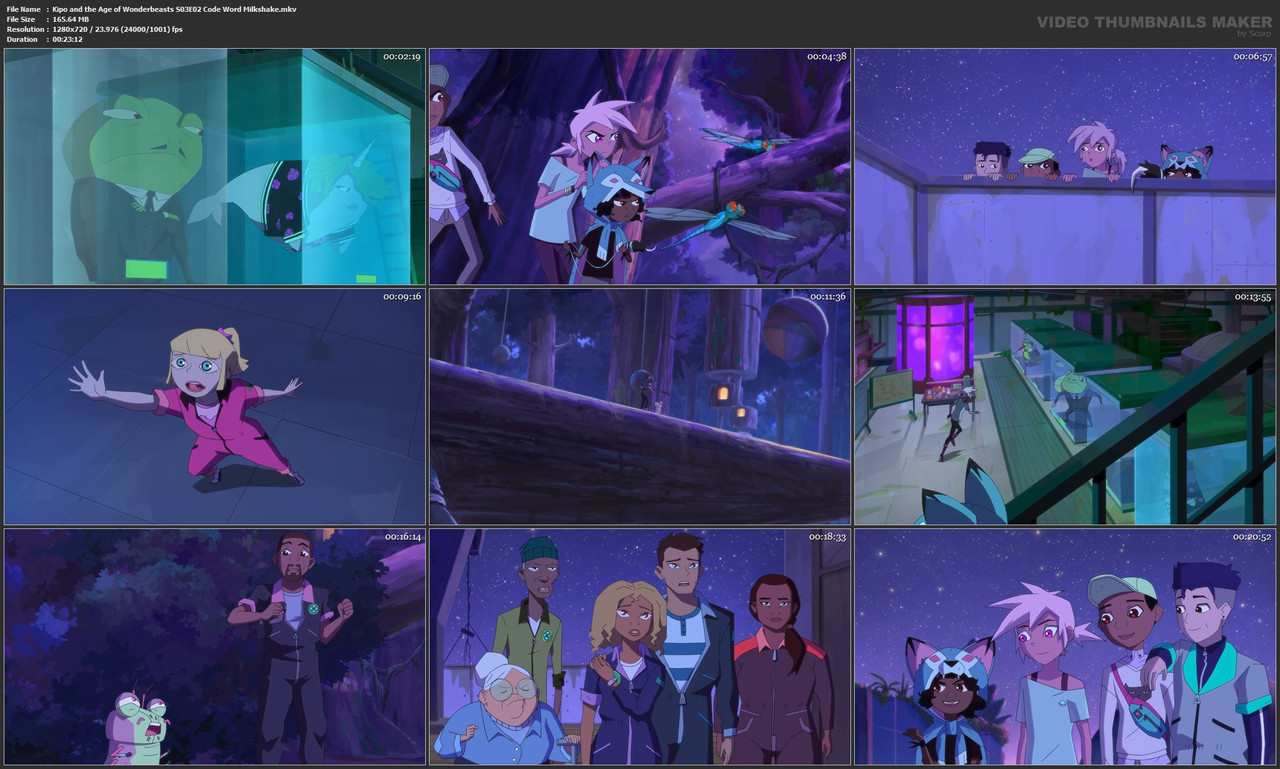Screen dimensions: 1280x769
Task: Click the 00:06:57 timestamp label
Action: tap(1252, 57)
